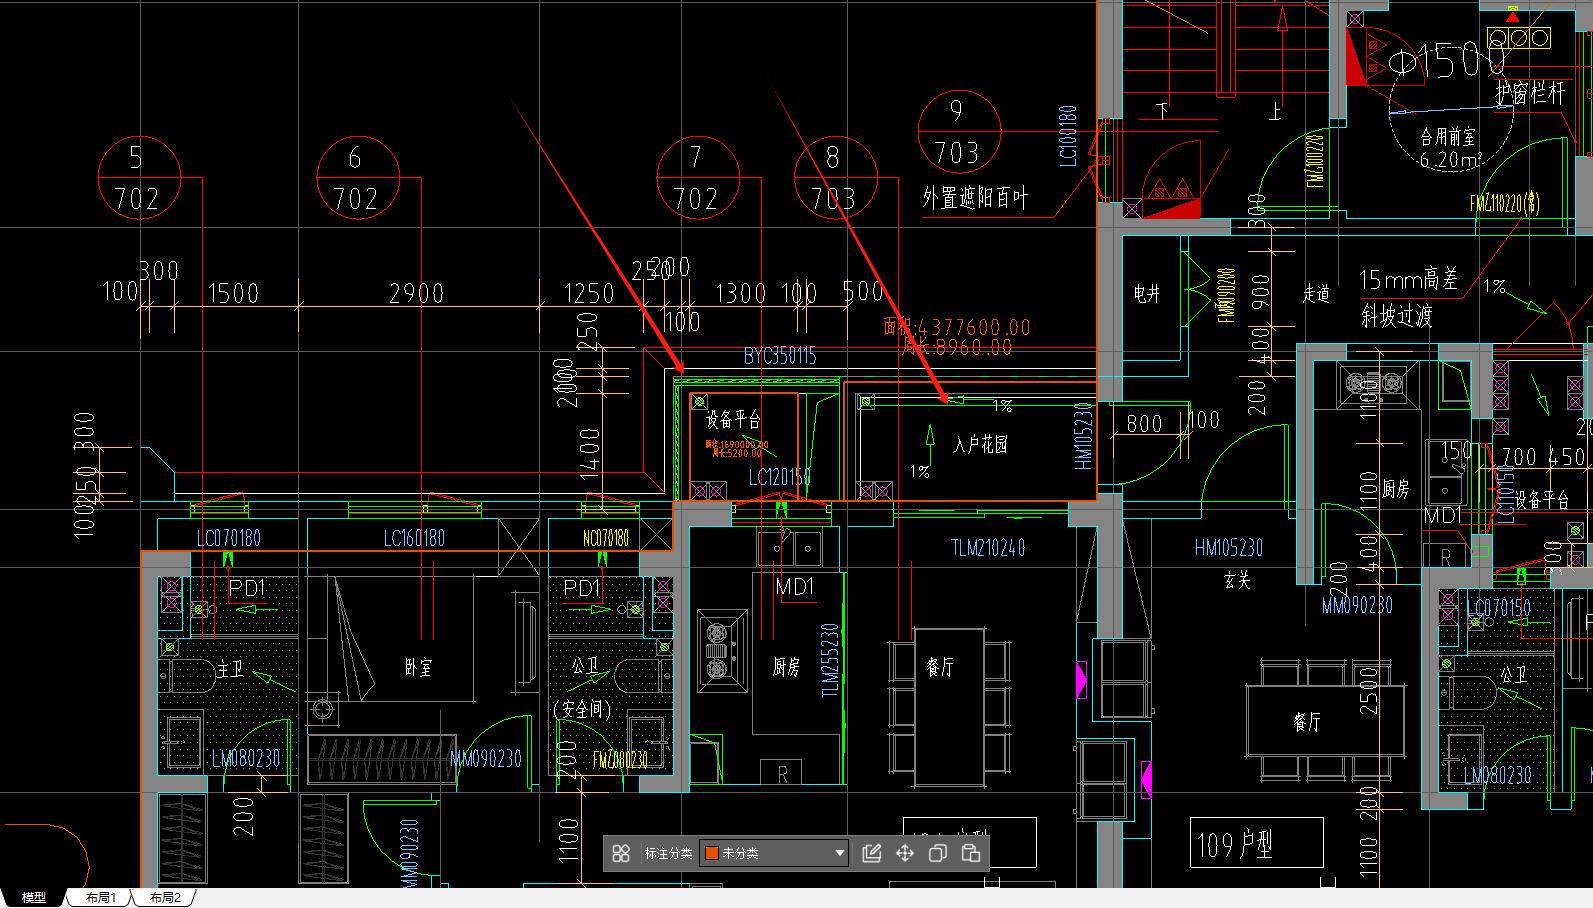Click the vertical TLM255230 label
1593x908 pixels.
[x=830, y=659]
